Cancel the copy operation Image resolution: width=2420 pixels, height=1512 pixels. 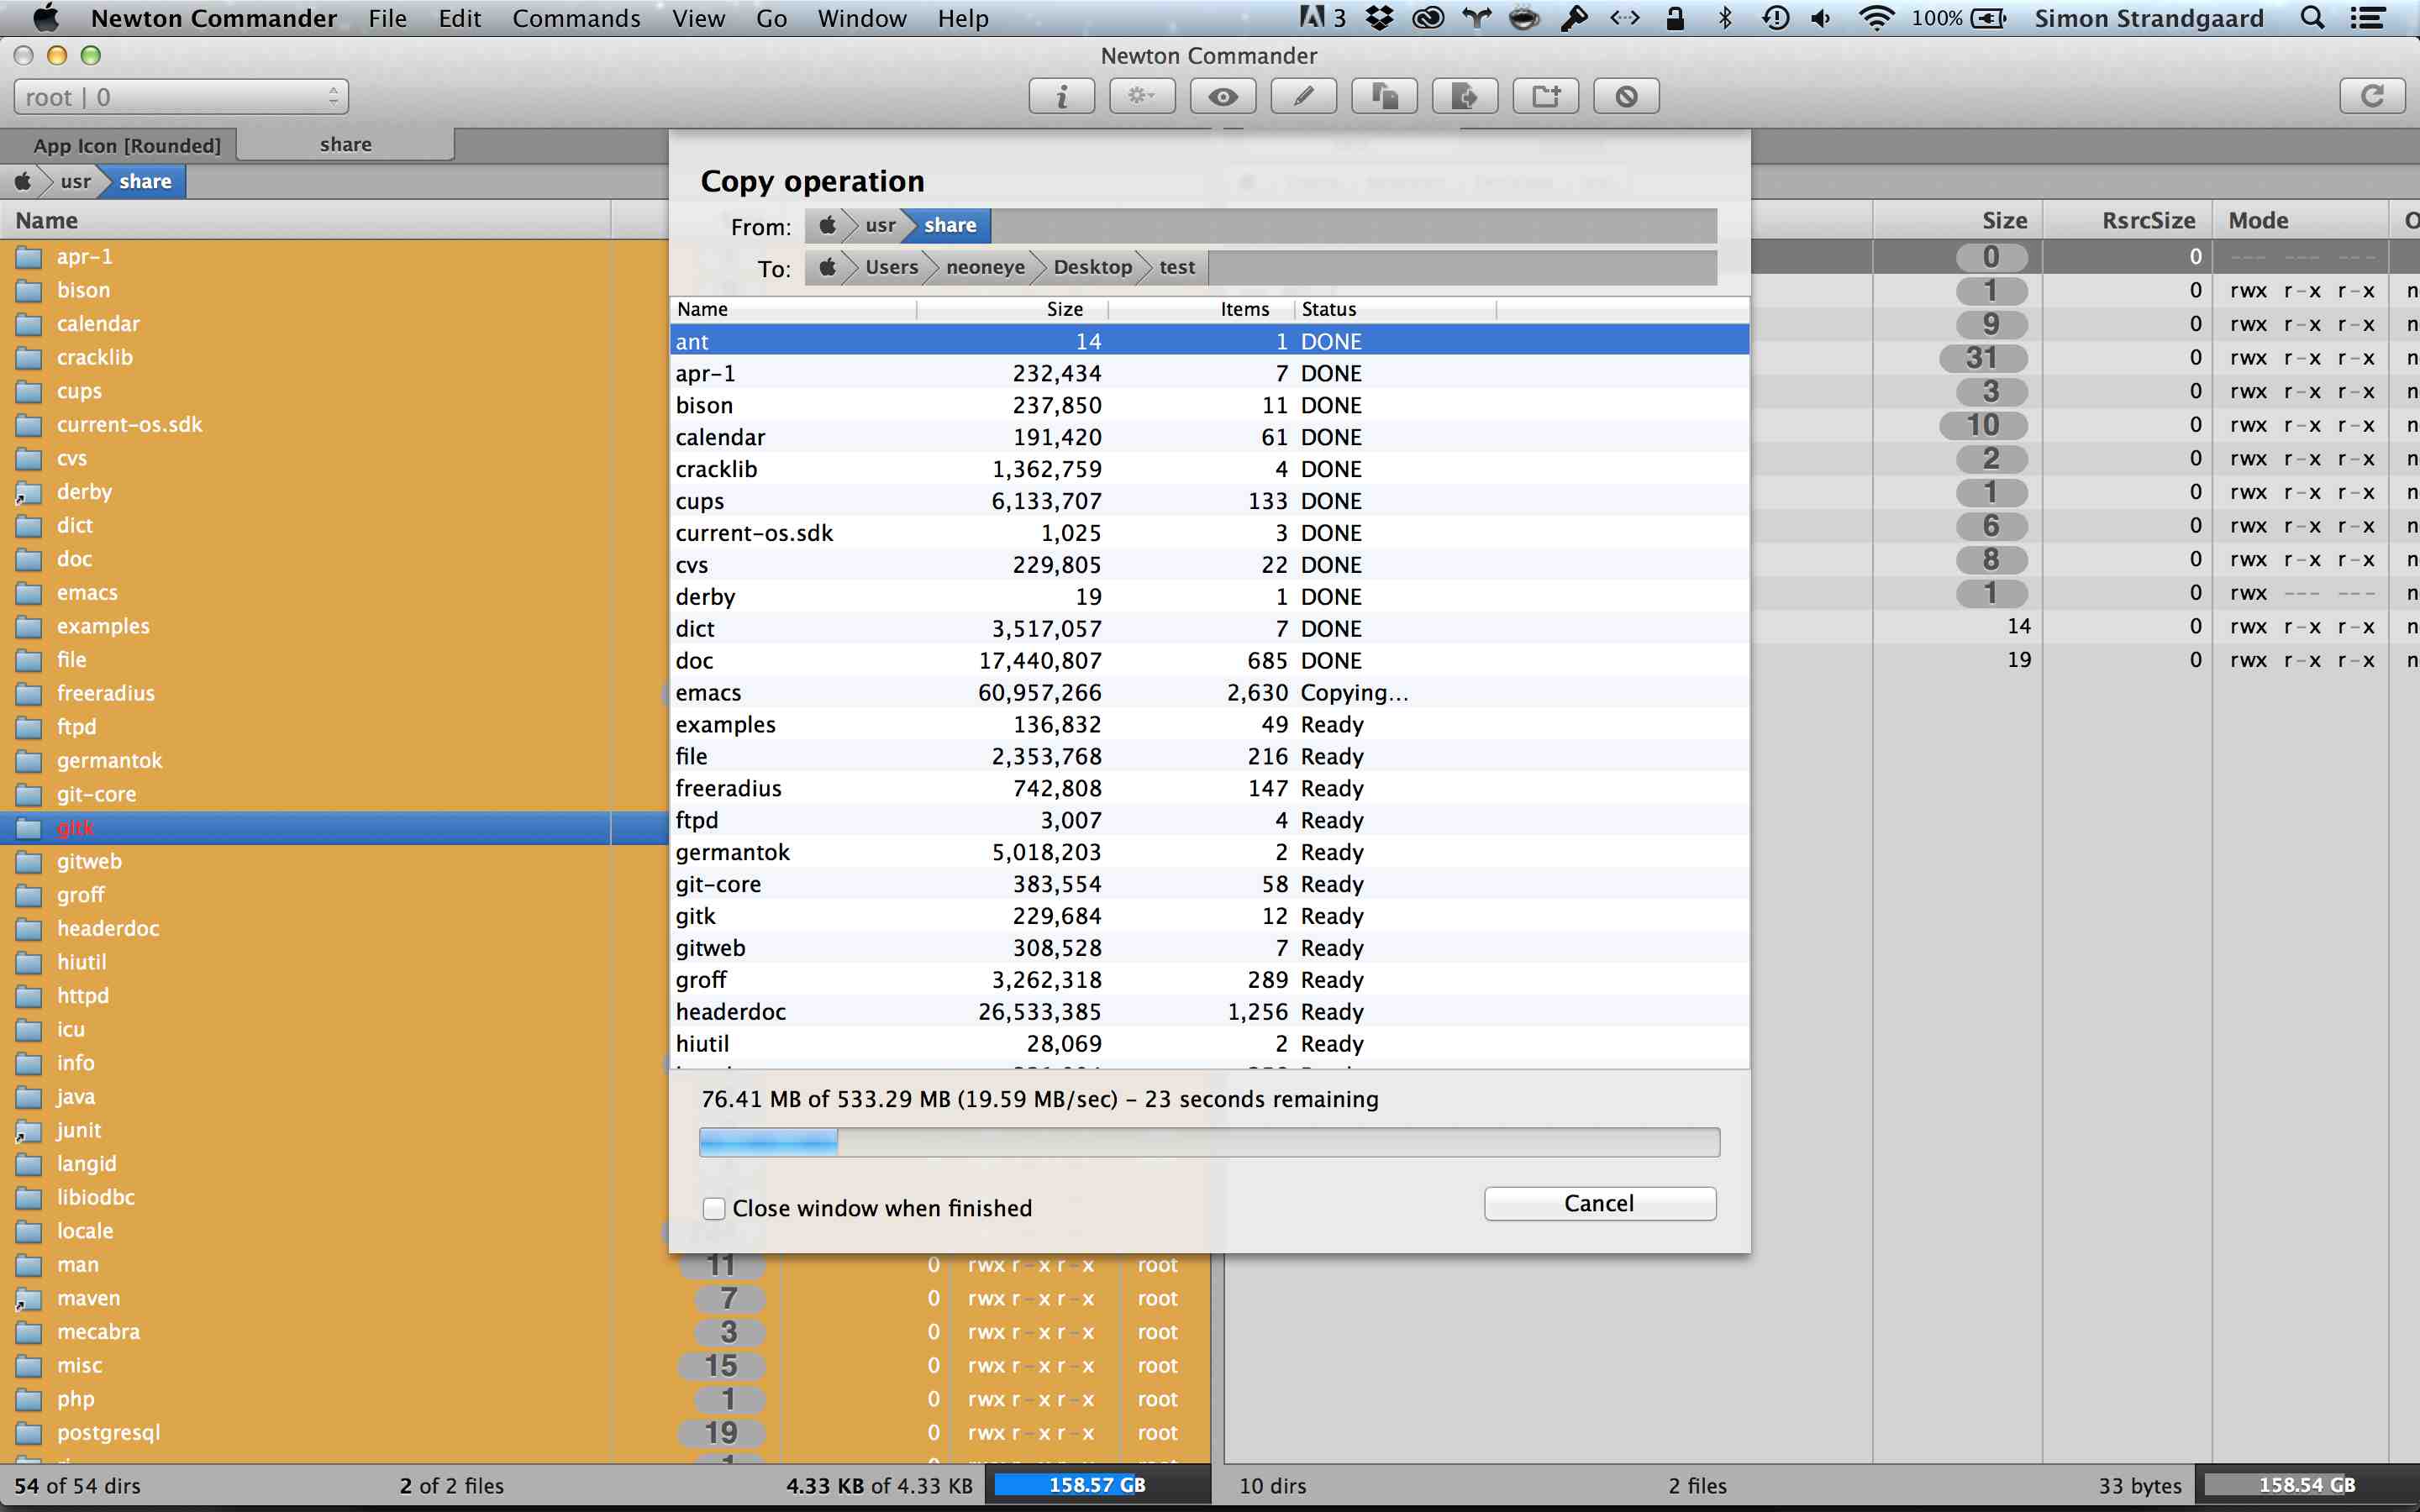click(1600, 1203)
